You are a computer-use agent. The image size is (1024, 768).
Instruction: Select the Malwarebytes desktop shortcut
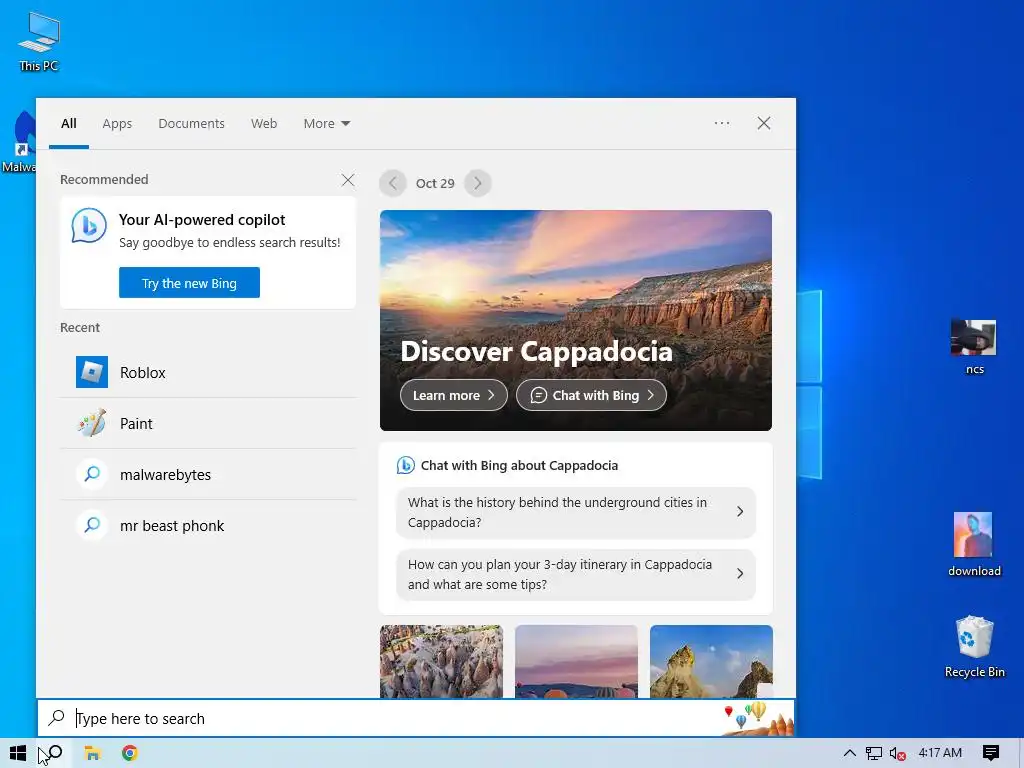[x=18, y=142]
